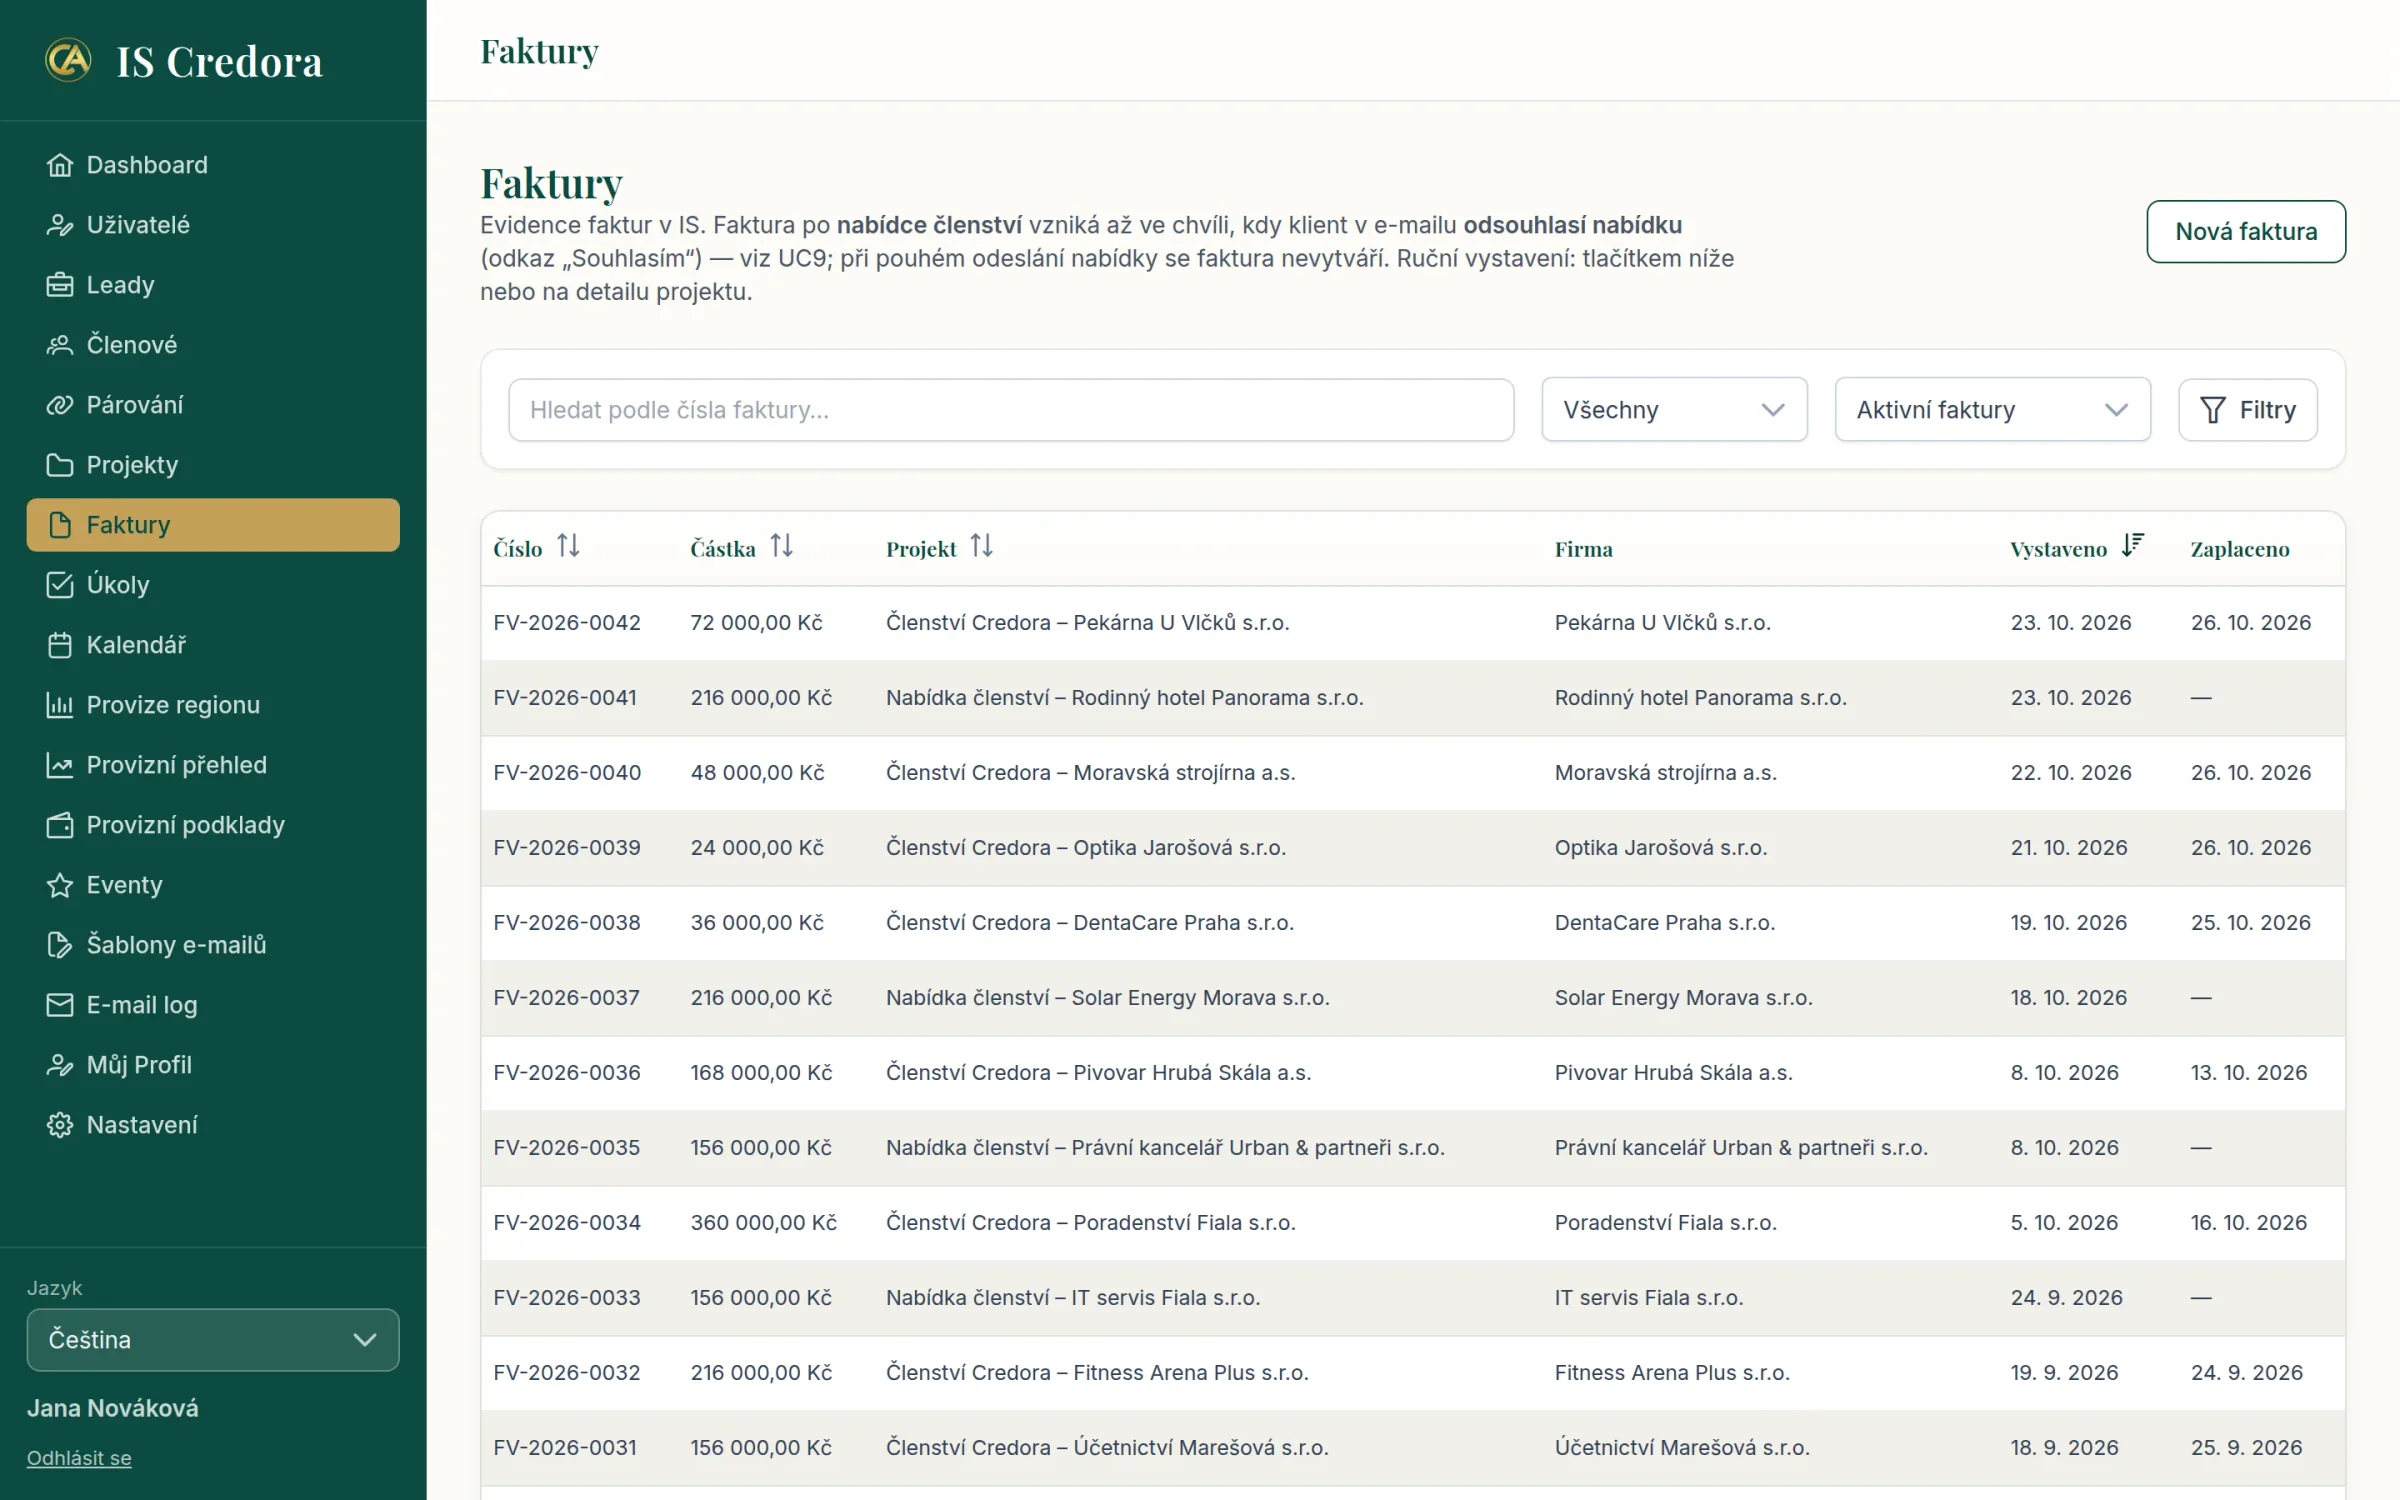The image size is (2400, 1500).
Task: Expand the Aktivní faktury dropdown
Action: point(1992,409)
